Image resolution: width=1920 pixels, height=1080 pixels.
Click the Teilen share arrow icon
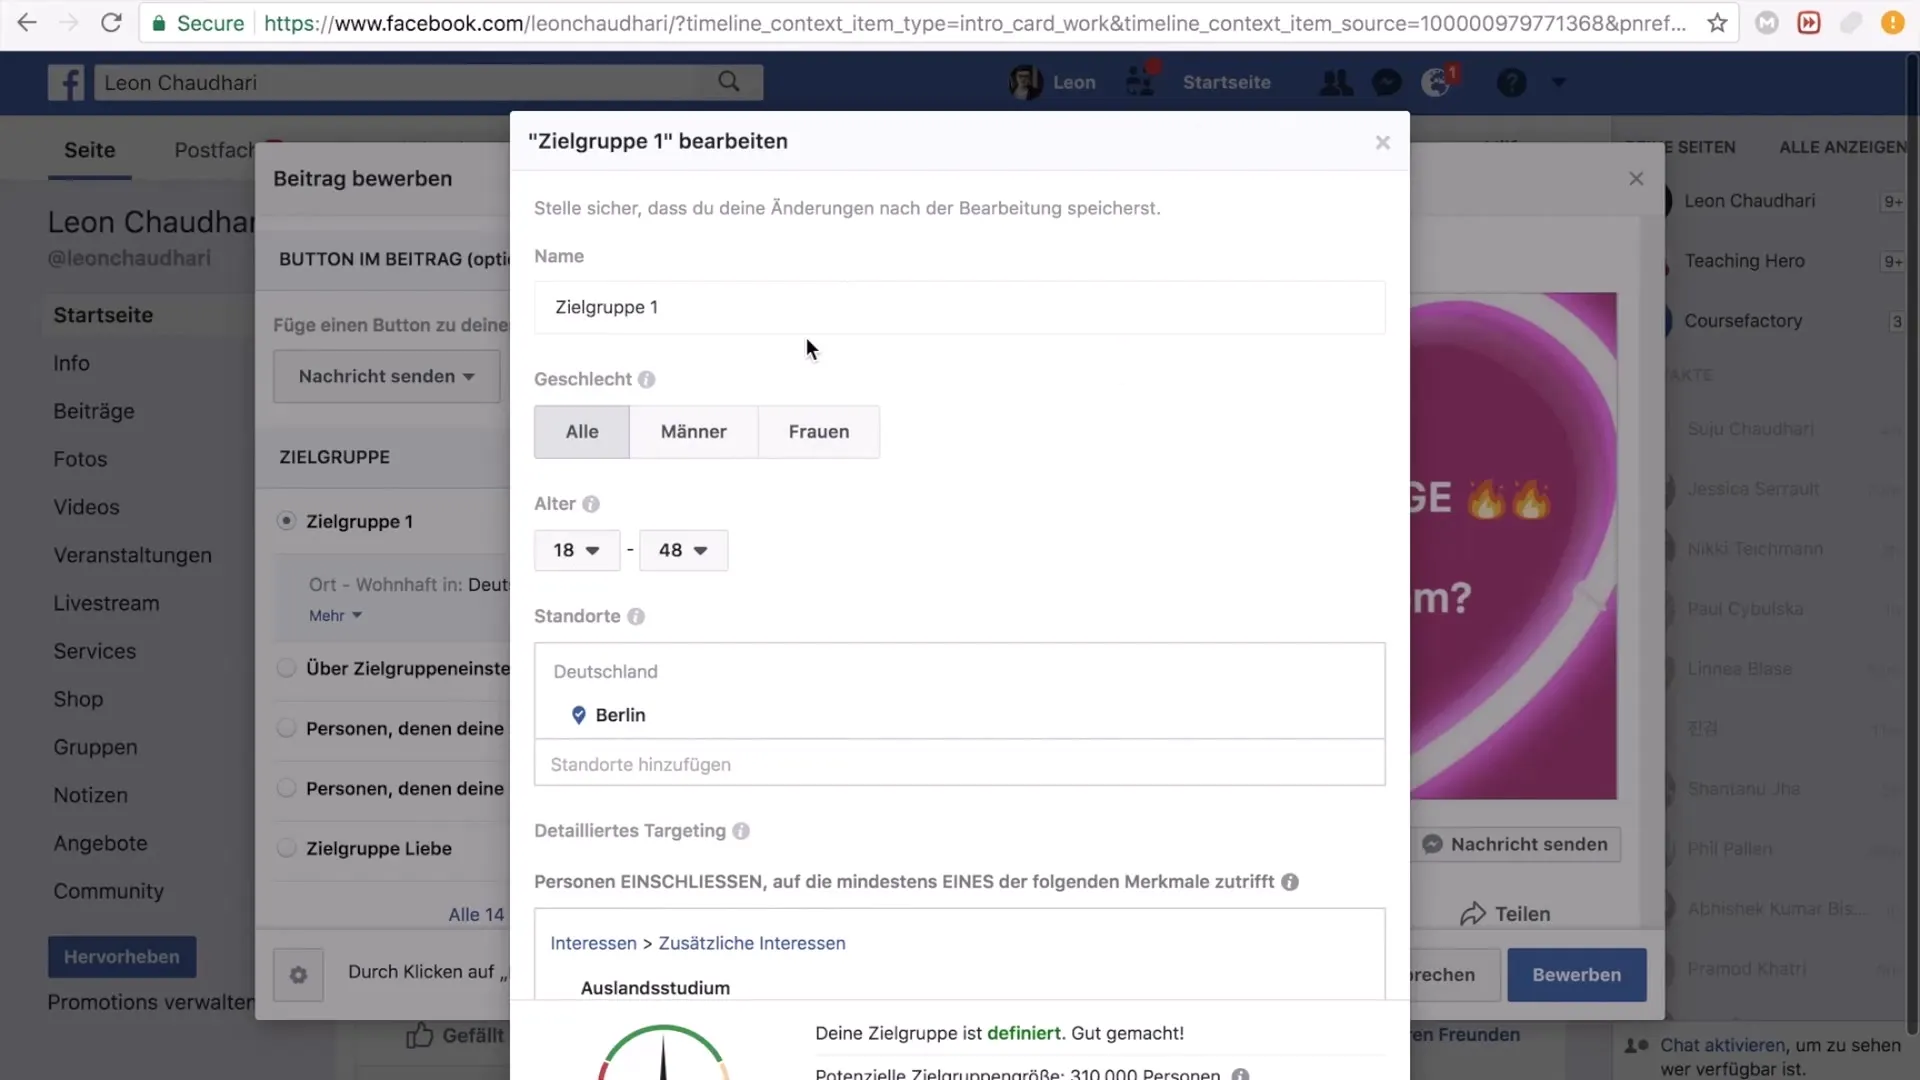coord(1472,914)
